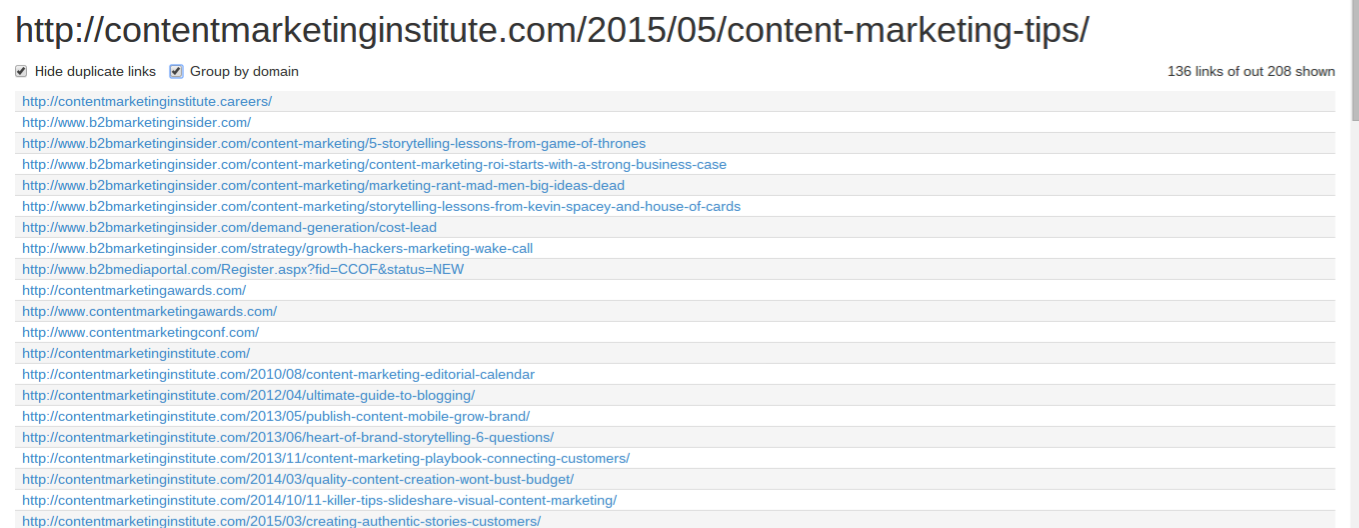
Task: Open the 2014/10 11-killer-tips-slideshare-visual-content-marketing link
Action: 319,500
